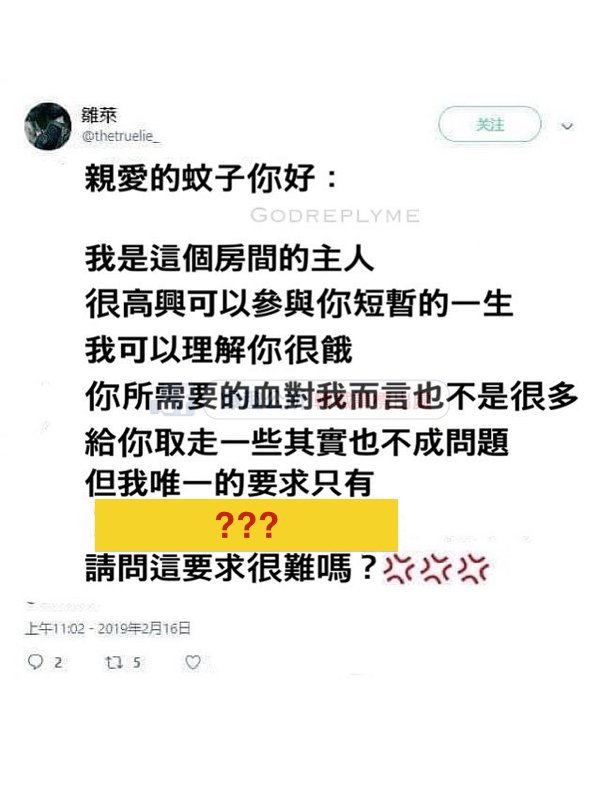Screen dimensions: 600x800
Task: Open the profile avatar of 雞萊
Action: coord(48,127)
